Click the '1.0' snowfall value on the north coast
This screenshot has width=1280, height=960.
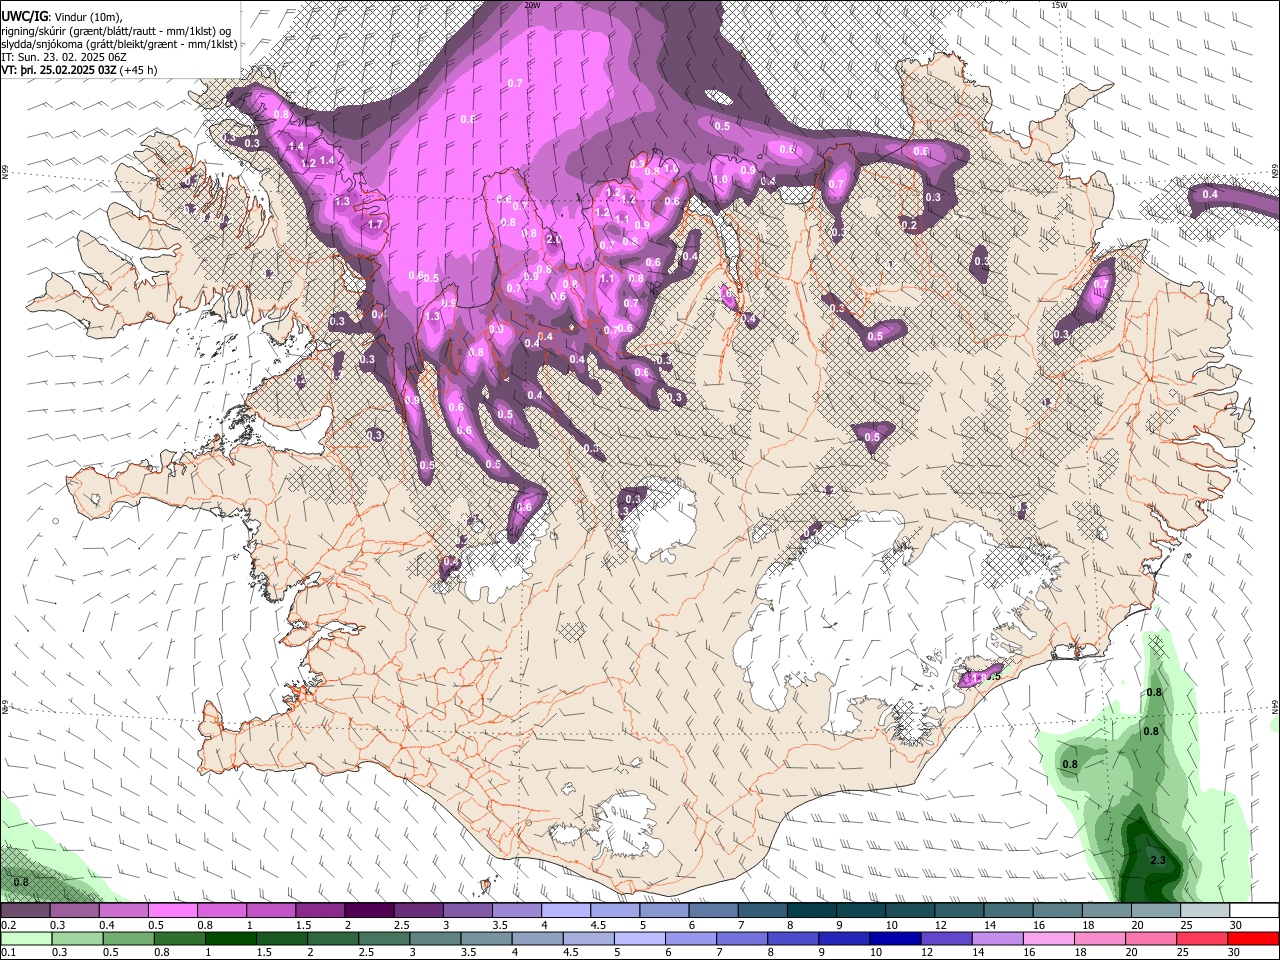(720, 180)
